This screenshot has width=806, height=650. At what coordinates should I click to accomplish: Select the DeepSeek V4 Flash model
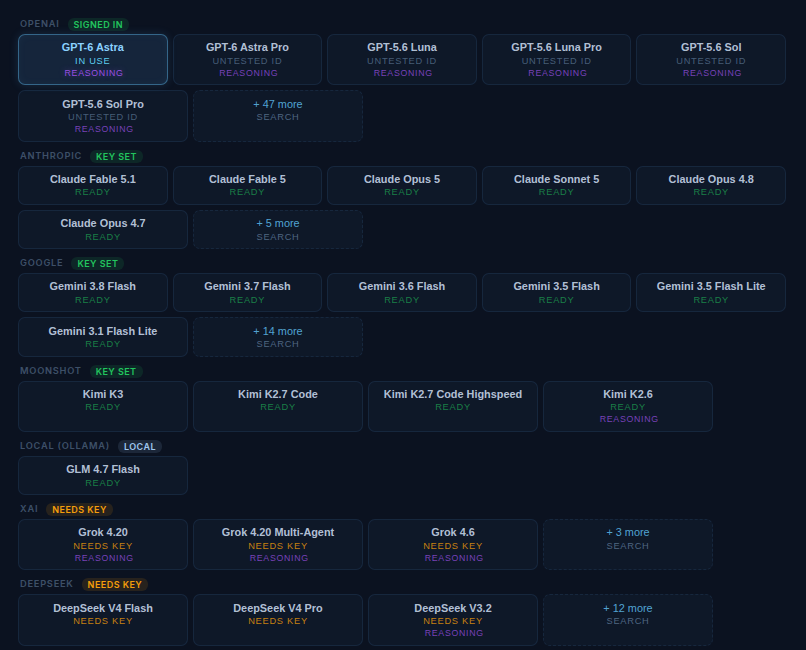103,620
